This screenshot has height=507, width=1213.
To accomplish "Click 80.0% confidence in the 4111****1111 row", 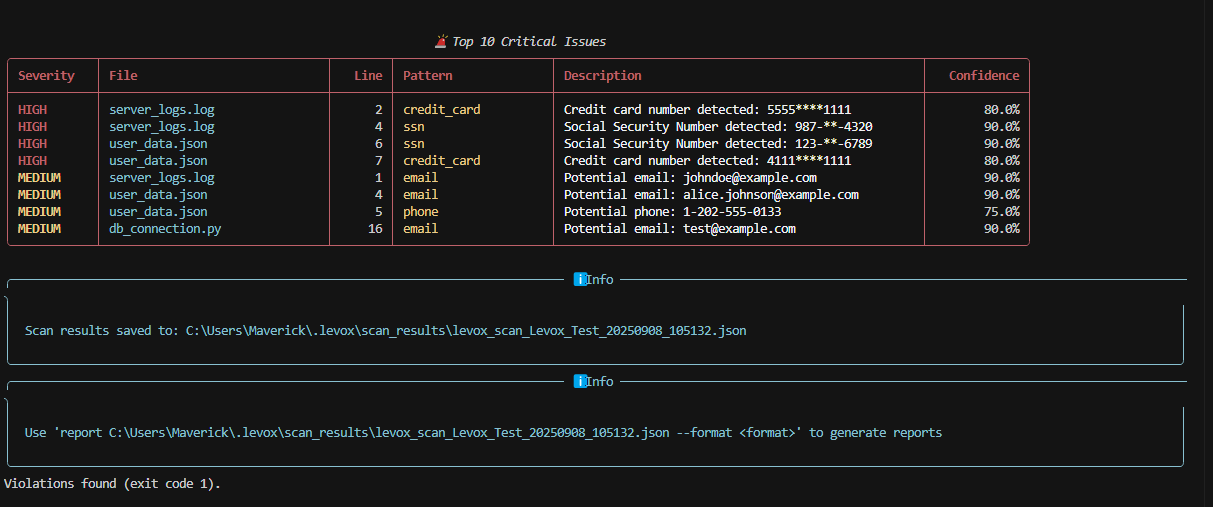I will (x=1002, y=161).
